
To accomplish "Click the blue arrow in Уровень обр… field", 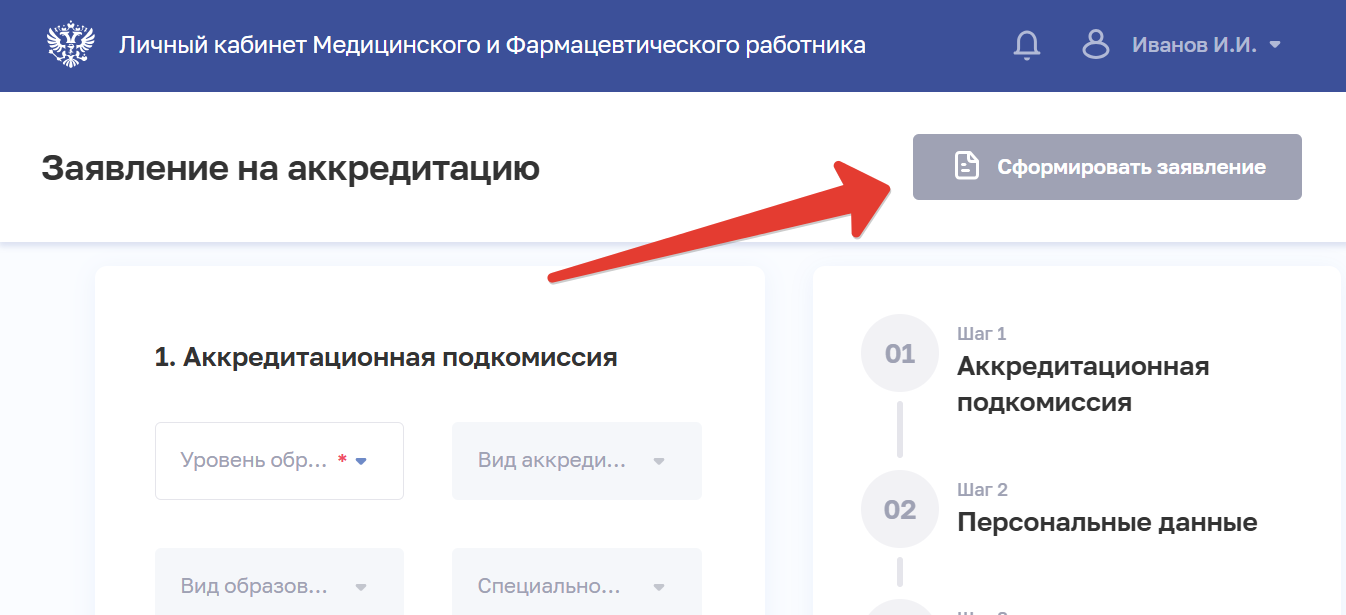I will 362,461.
